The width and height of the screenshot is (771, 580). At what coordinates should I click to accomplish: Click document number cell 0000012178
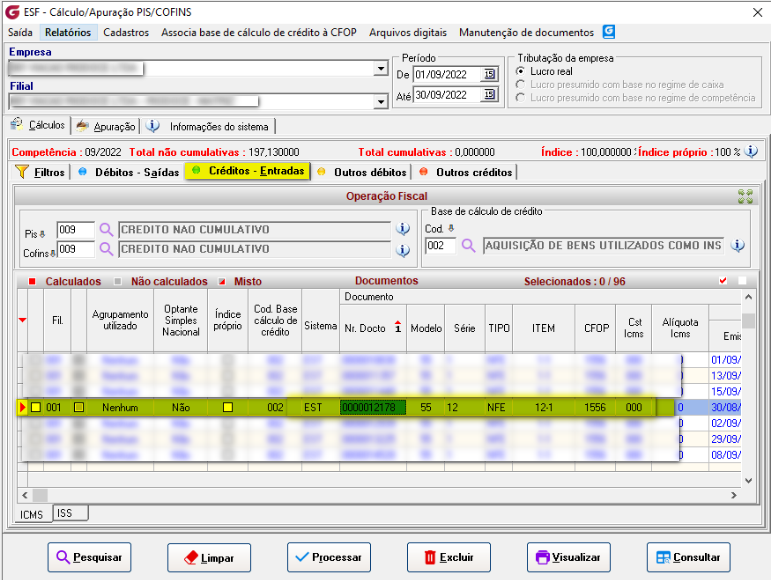373,407
